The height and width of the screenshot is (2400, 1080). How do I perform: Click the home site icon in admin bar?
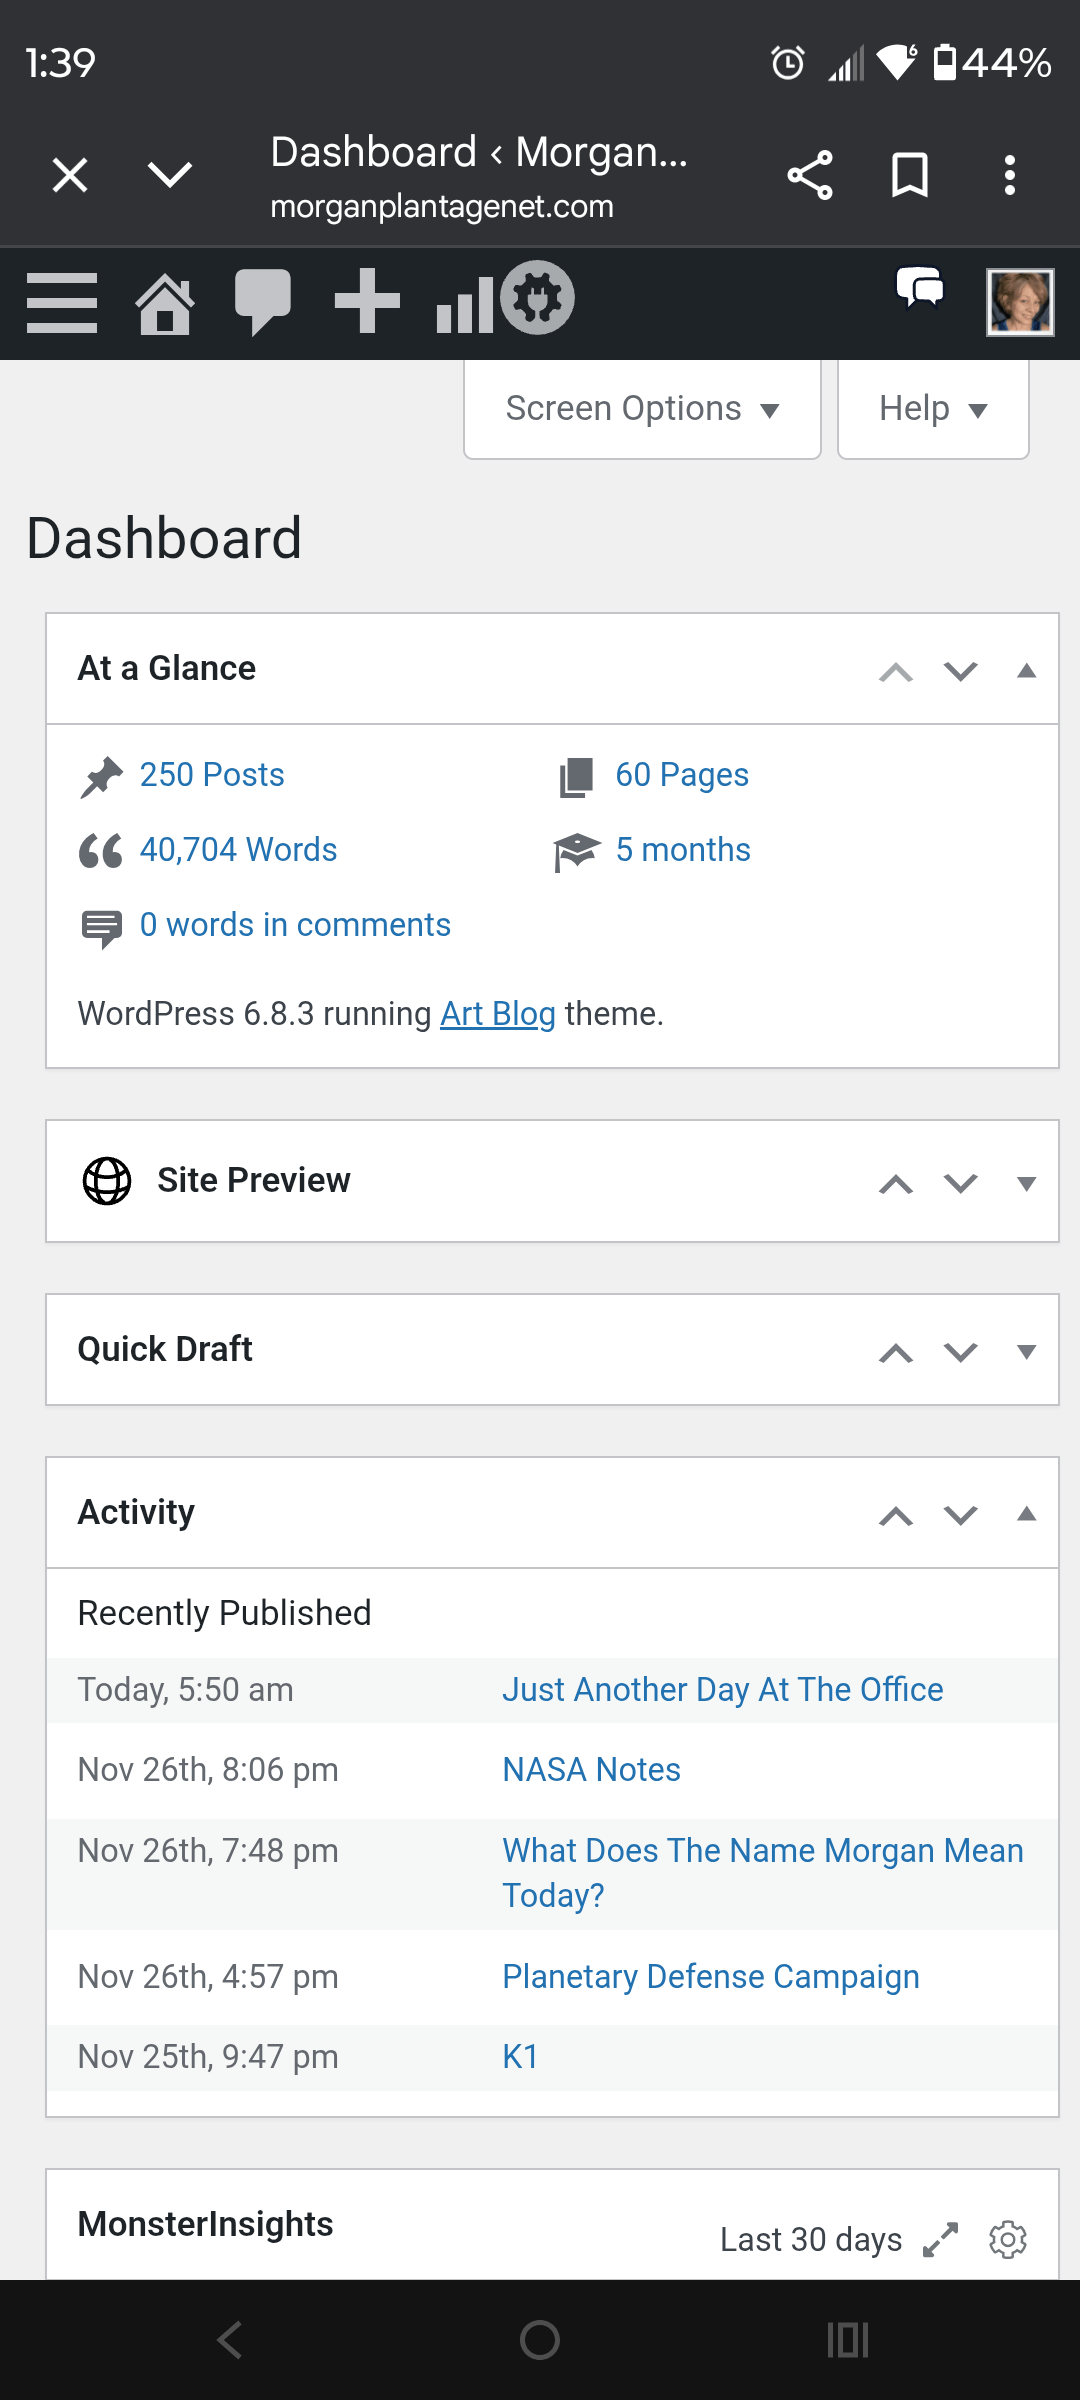[165, 302]
